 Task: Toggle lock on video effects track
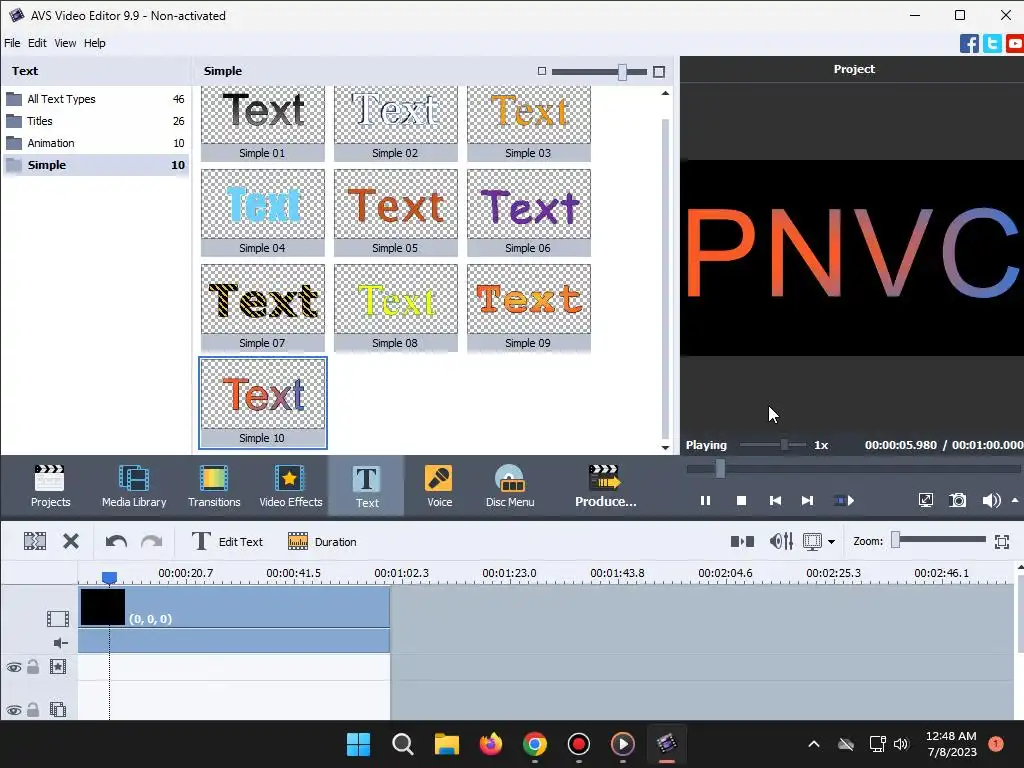pos(33,667)
